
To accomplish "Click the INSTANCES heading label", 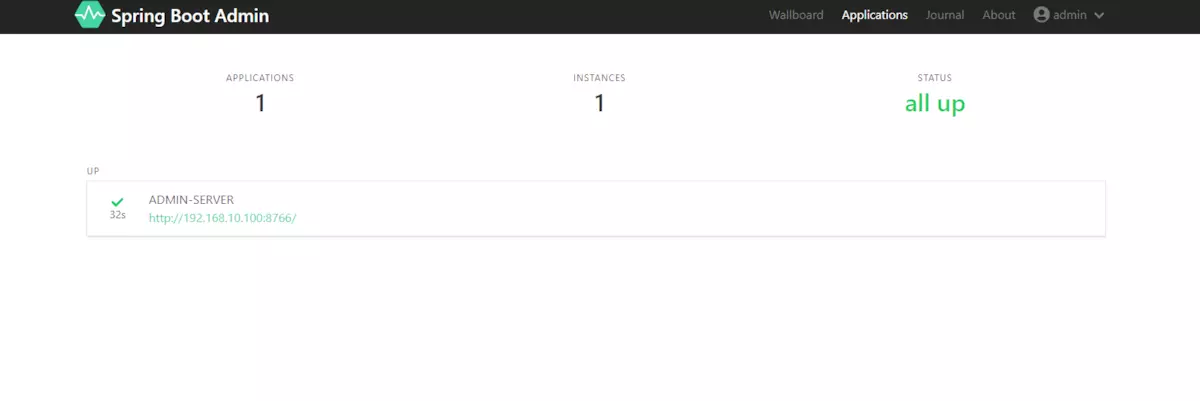I will [x=599, y=77].
